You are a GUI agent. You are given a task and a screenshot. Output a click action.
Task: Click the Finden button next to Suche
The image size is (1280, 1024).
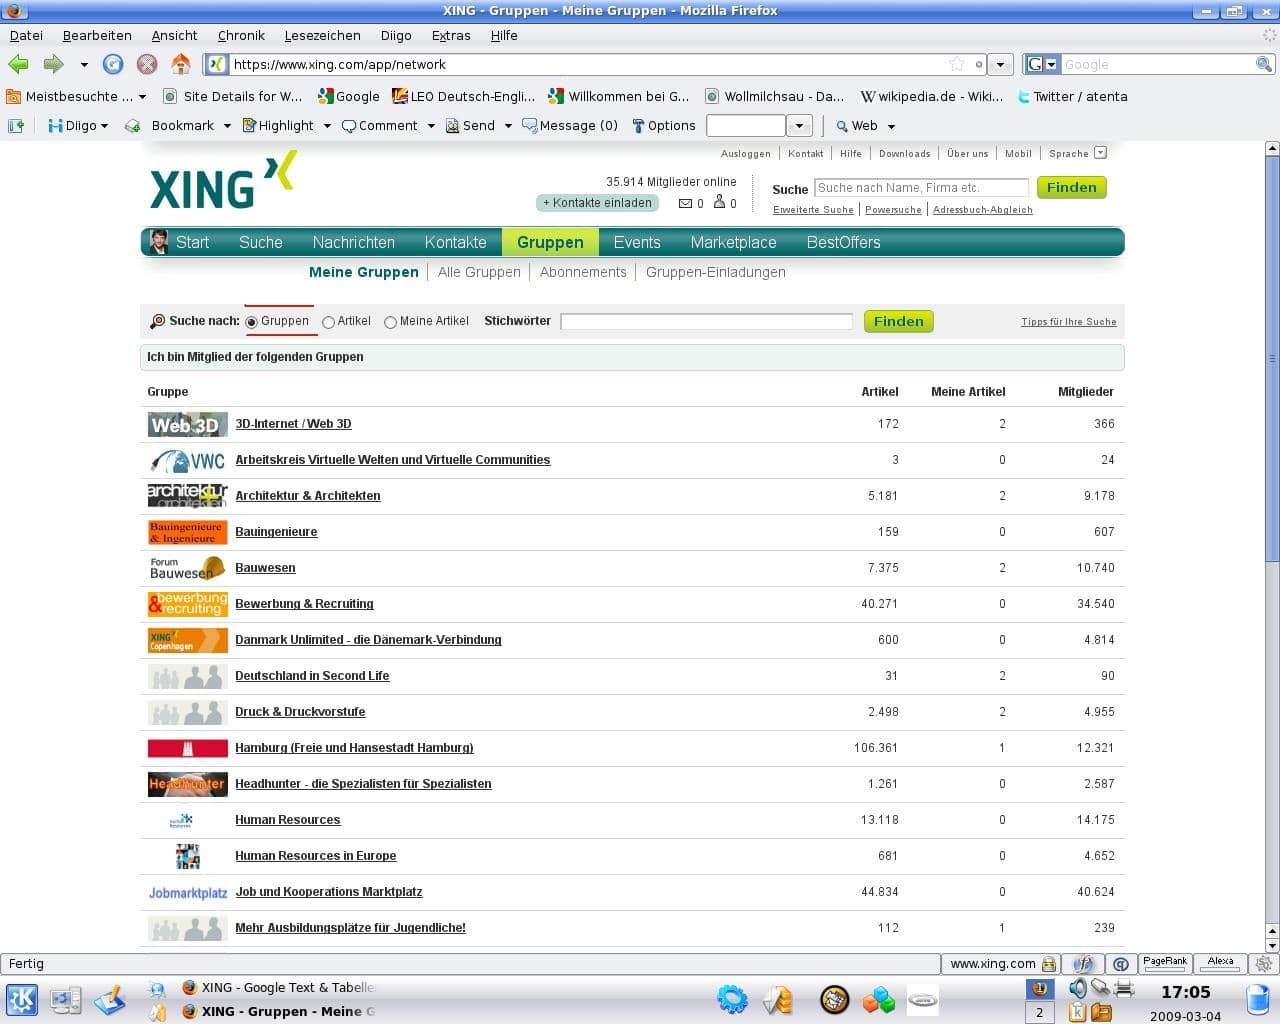(1071, 187)
